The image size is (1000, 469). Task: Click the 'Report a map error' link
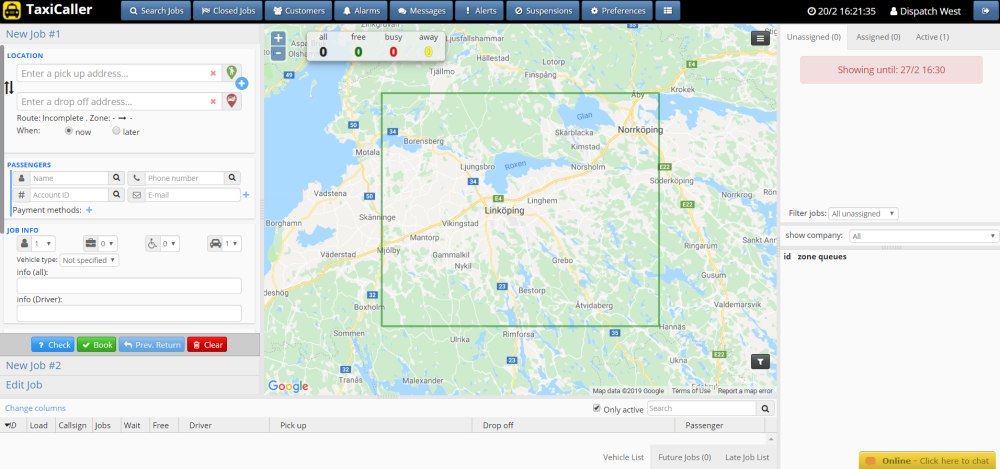(745, 391)
